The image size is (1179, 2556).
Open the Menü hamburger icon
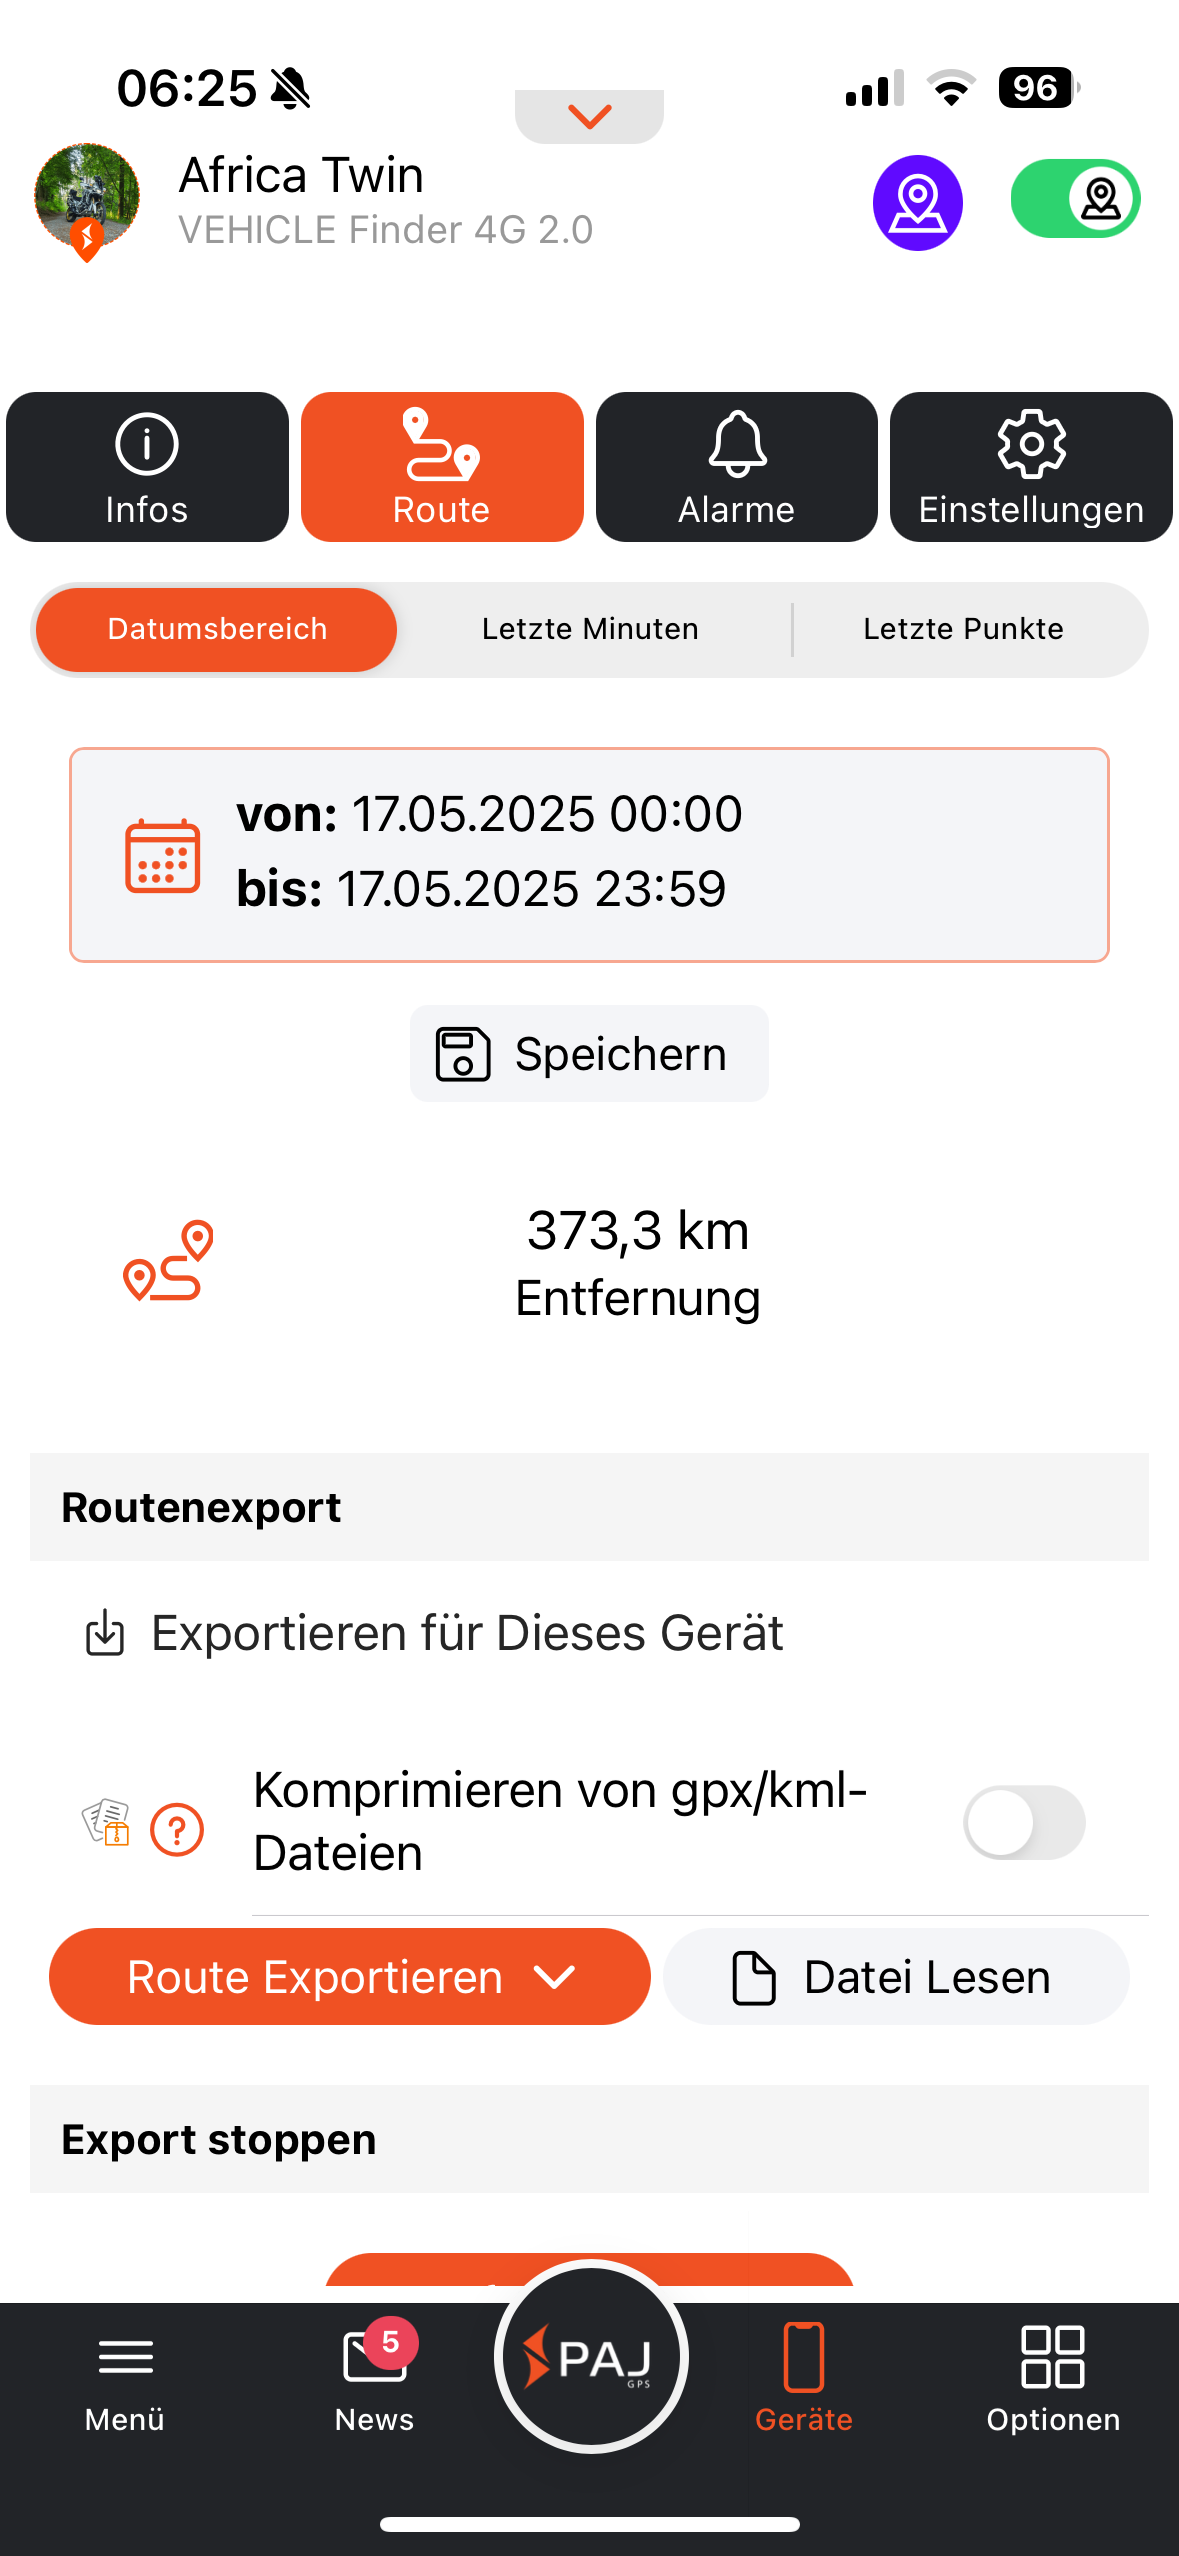[x=125, y=2358]
